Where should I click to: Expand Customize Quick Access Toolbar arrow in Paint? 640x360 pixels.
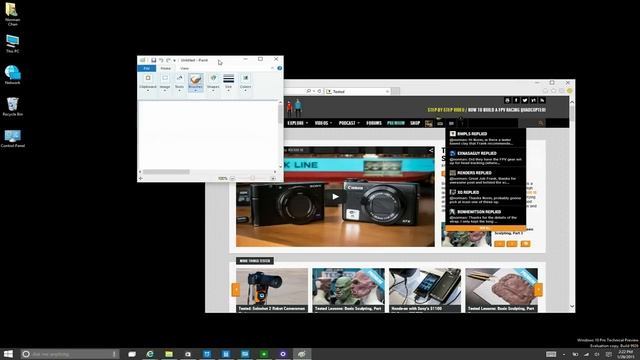tap(174, 60)
